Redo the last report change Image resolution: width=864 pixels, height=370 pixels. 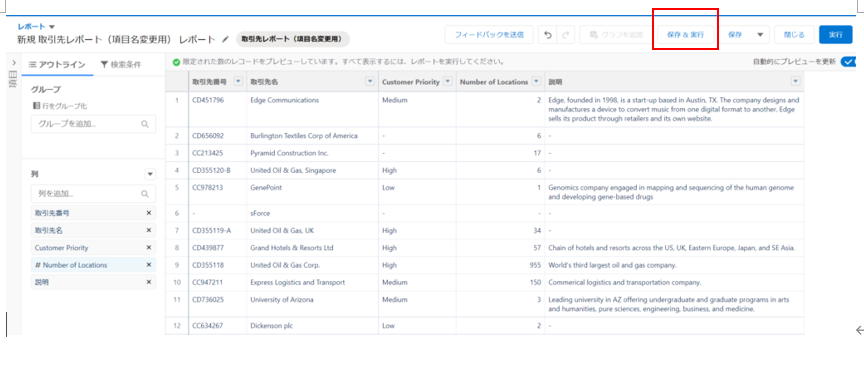565,34
